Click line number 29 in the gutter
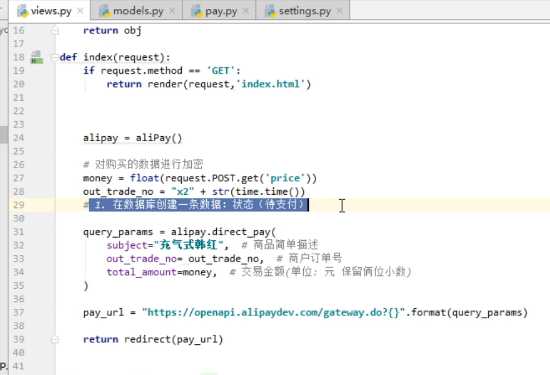This screenshot has width=550, height=375. coord(18,205)
